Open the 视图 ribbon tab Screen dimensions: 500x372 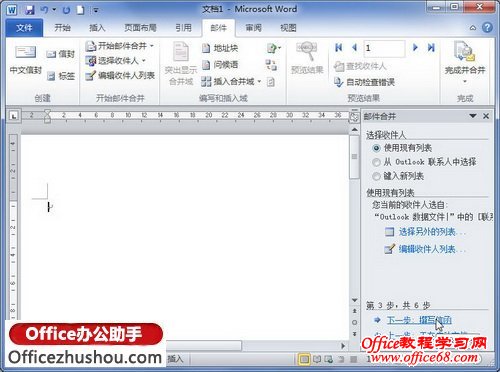(288, 28)
